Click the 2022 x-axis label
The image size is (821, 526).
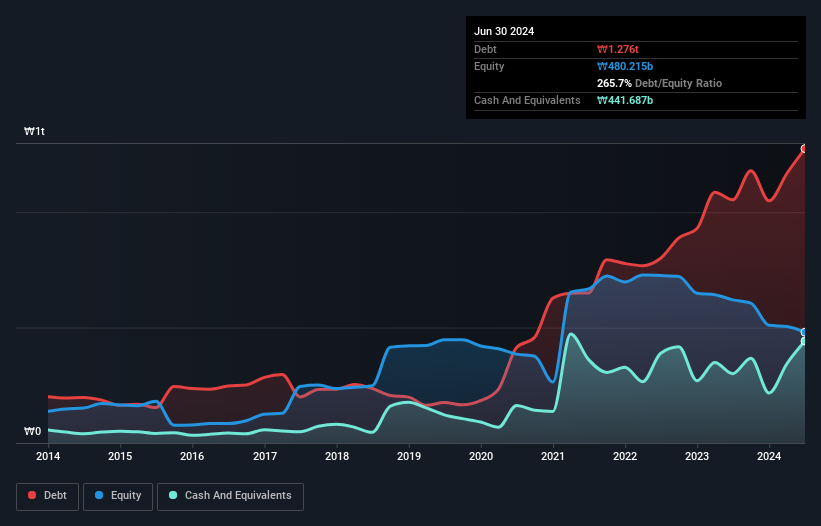[625, 456]
